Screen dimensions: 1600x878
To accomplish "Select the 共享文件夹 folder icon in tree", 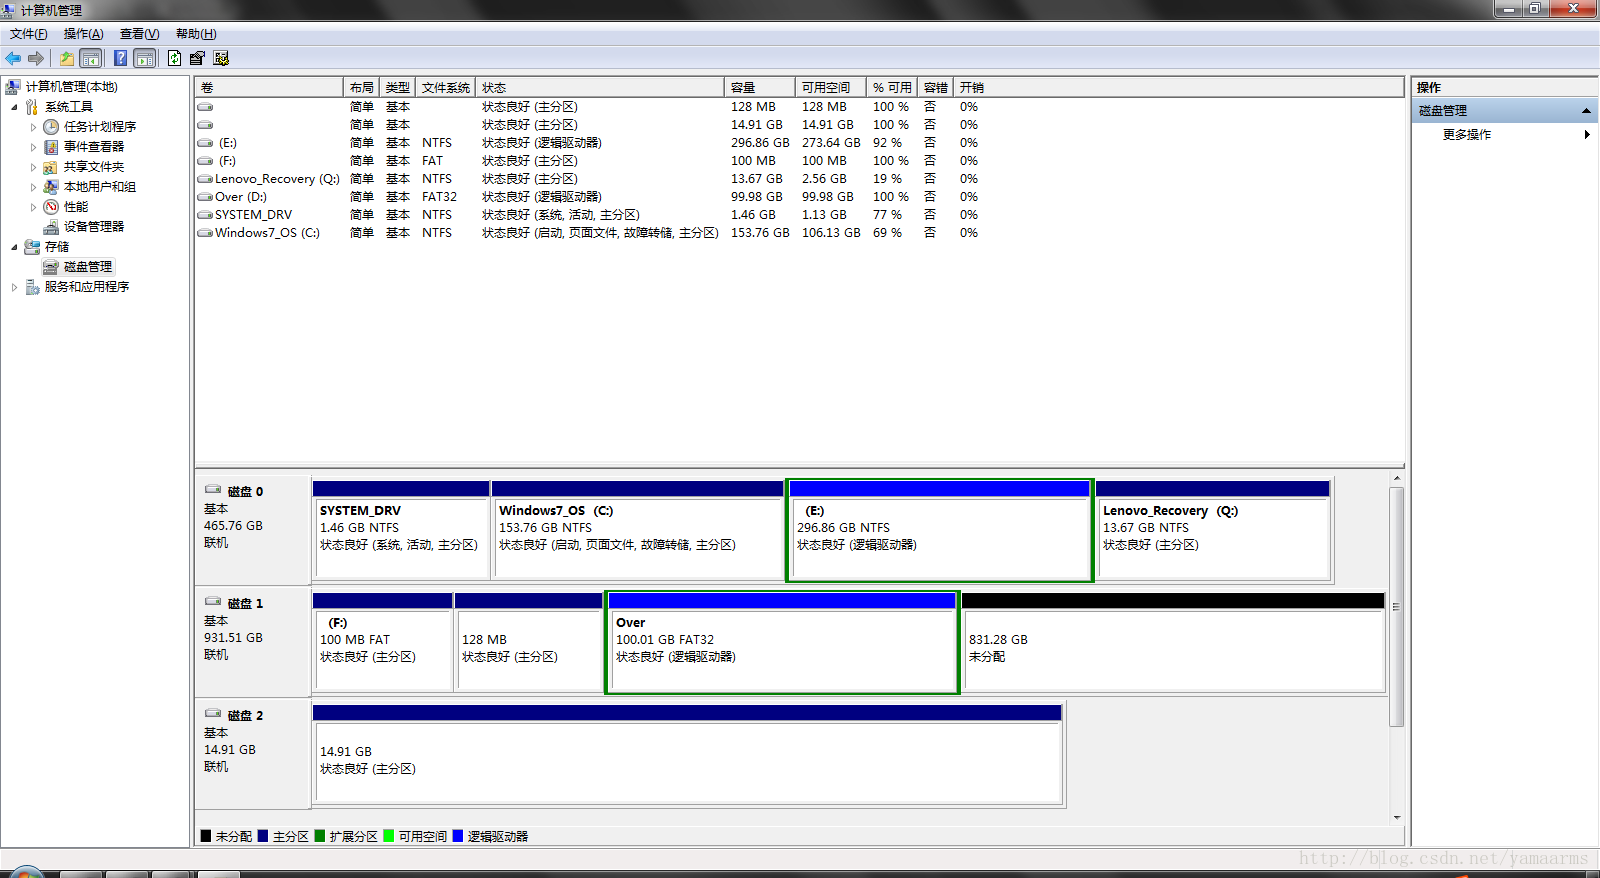I will (51, 167).
